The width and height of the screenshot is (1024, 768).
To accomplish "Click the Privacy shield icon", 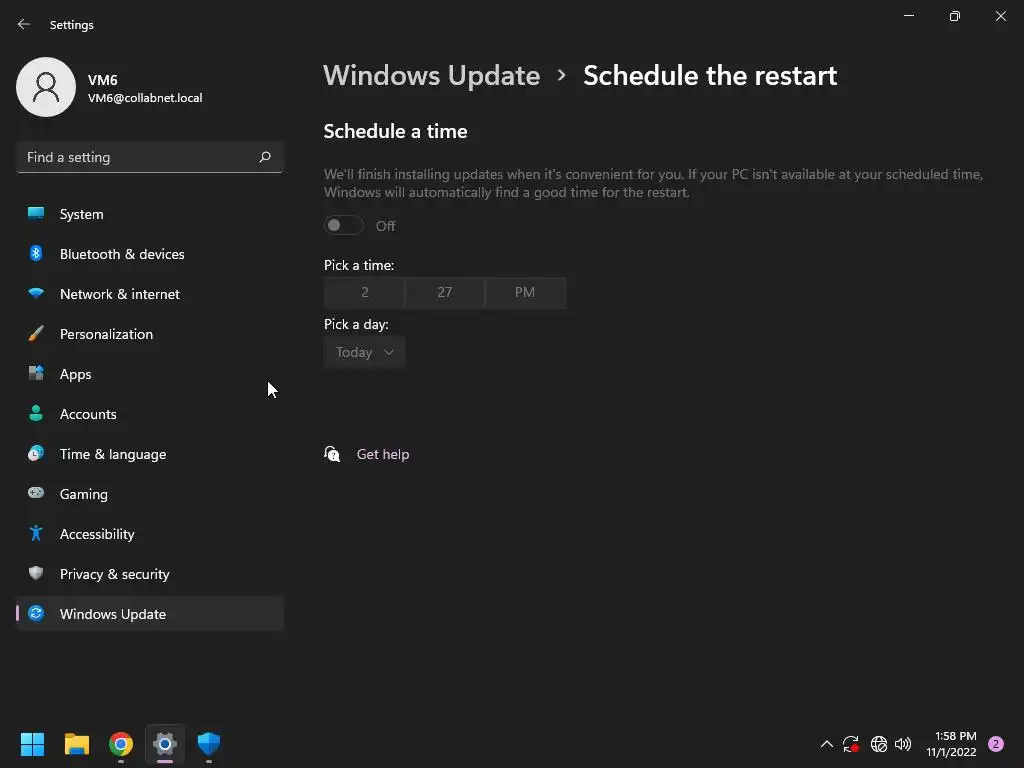I will pos(36,573).
